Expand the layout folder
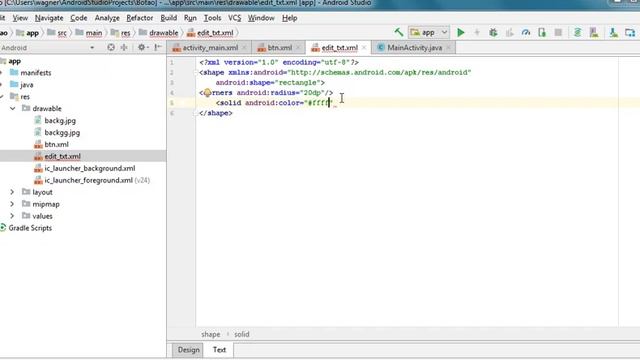The image size is (640, 360). 12,192
